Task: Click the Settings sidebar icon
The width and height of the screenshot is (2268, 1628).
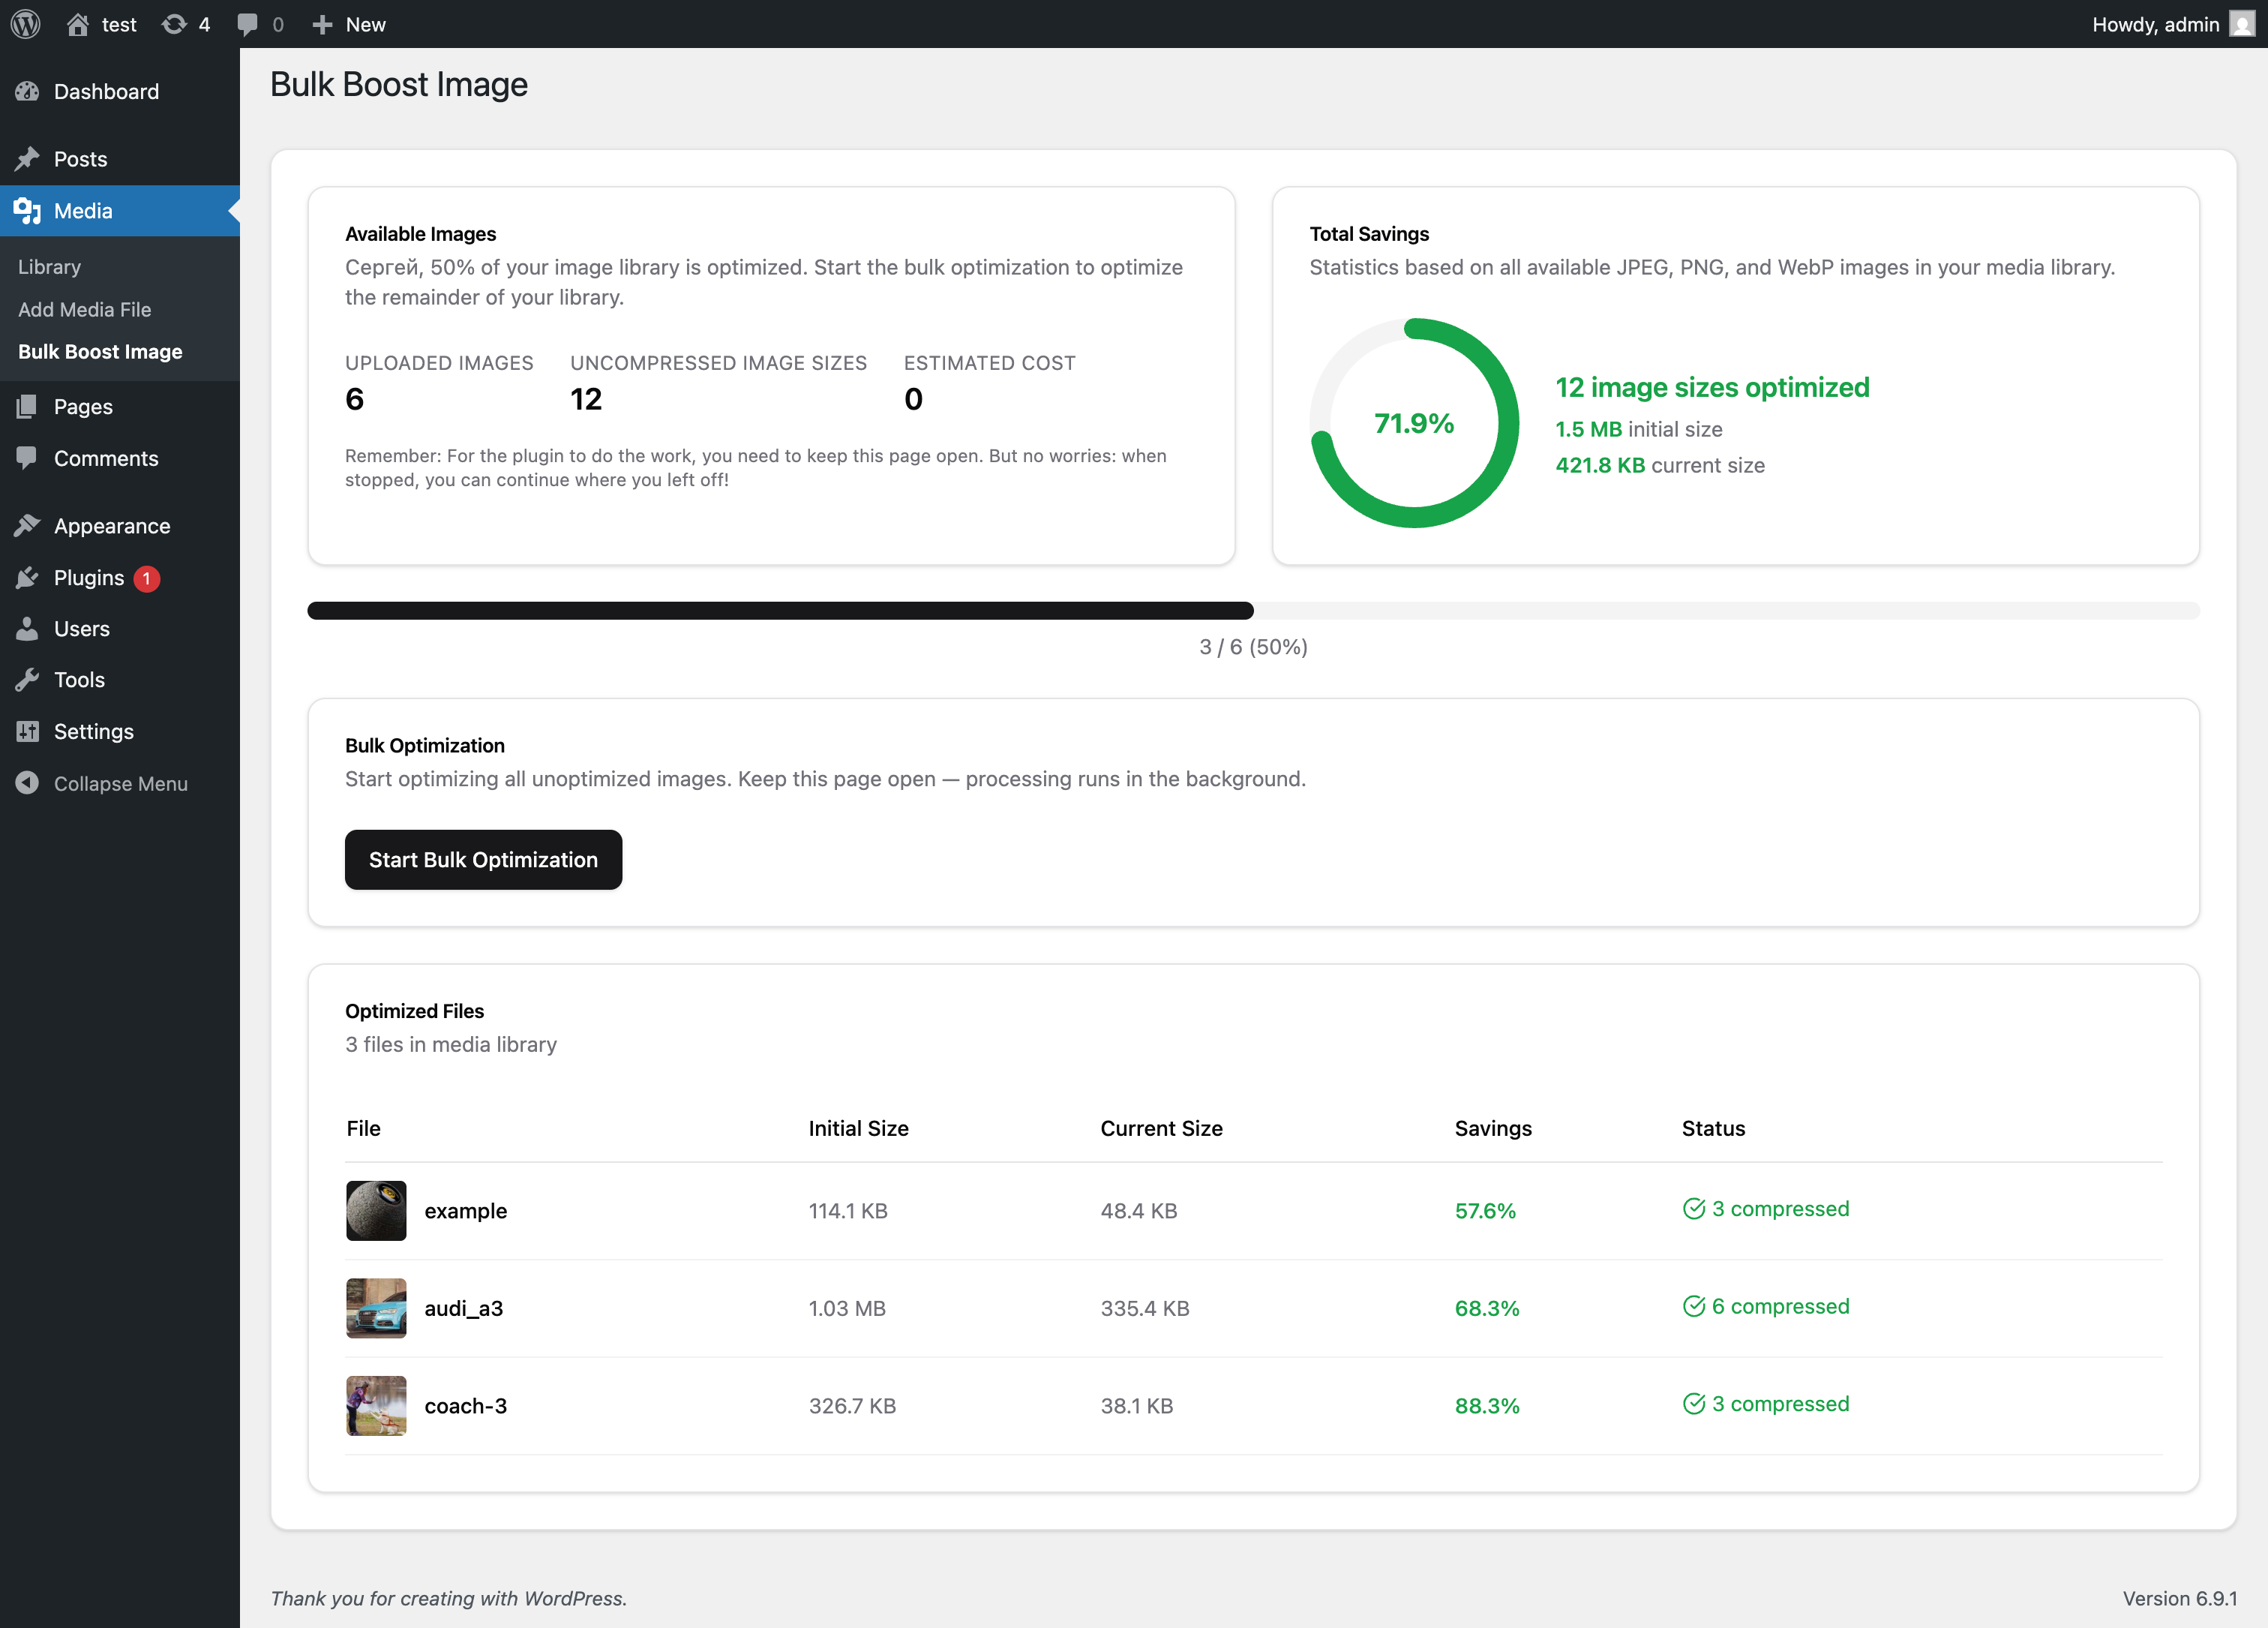Action: tap(27, 731)
